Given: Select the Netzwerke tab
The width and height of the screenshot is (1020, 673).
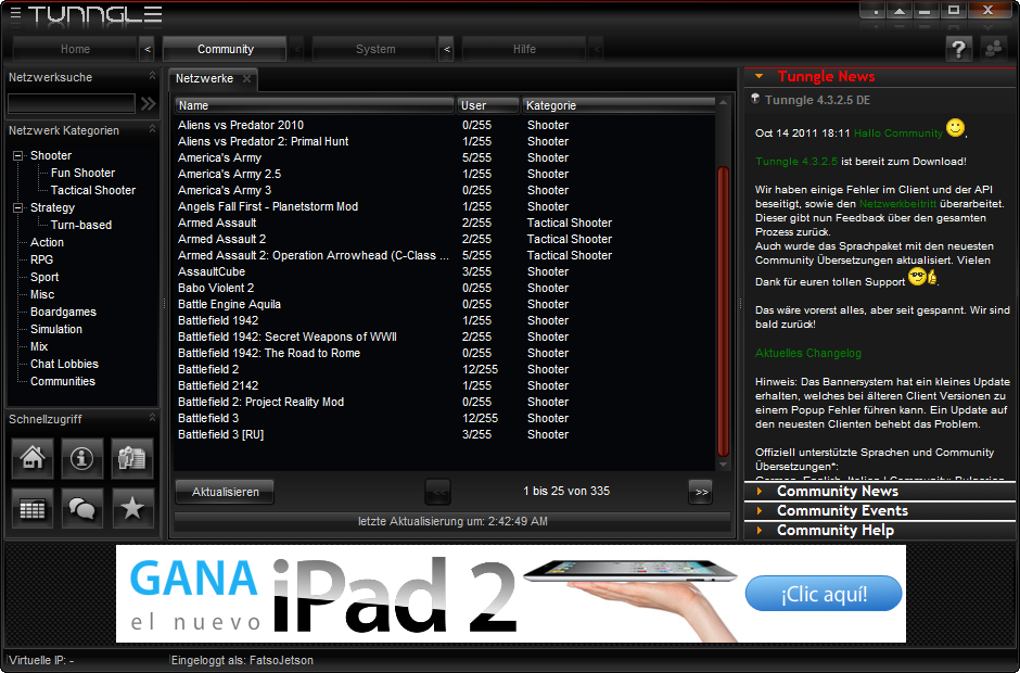Looking at the screenshot, I should pos(204,79).
